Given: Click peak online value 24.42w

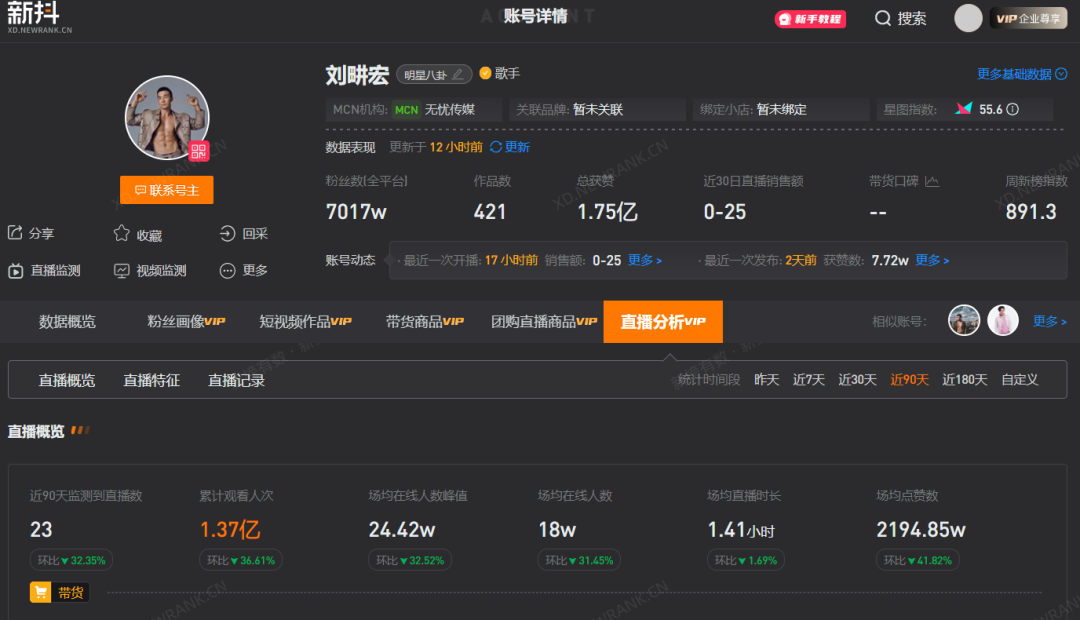Looking at the screenshot, I should click(x=402, y=530).
